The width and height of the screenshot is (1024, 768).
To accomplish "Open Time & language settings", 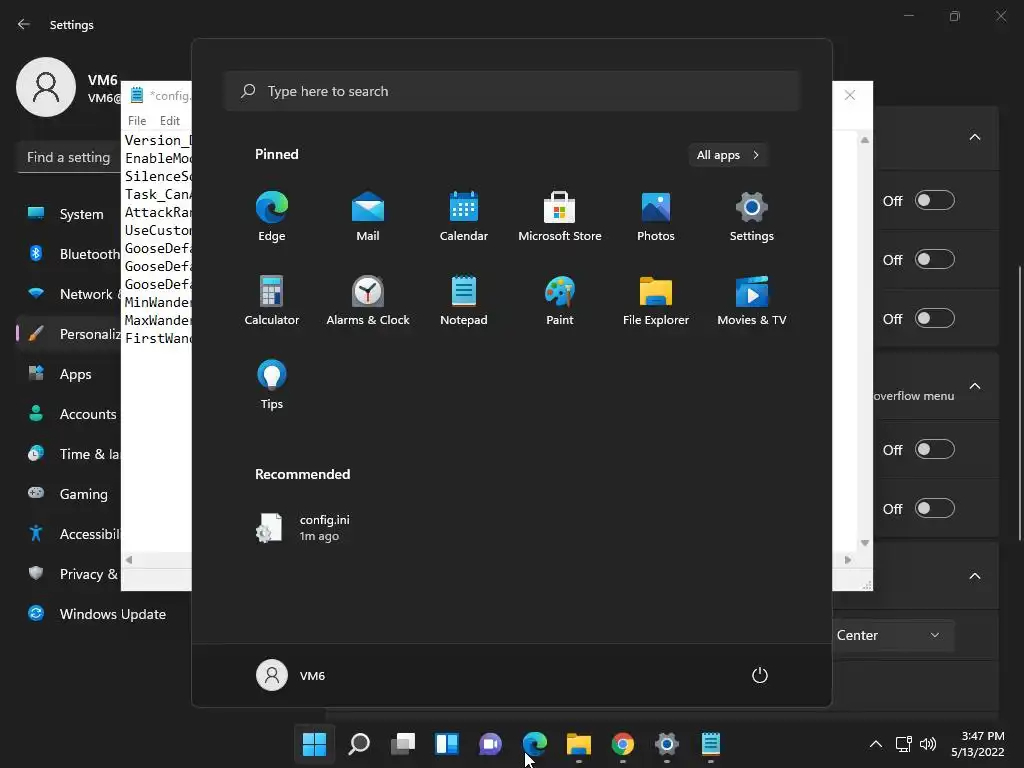I will coord(69,454).
